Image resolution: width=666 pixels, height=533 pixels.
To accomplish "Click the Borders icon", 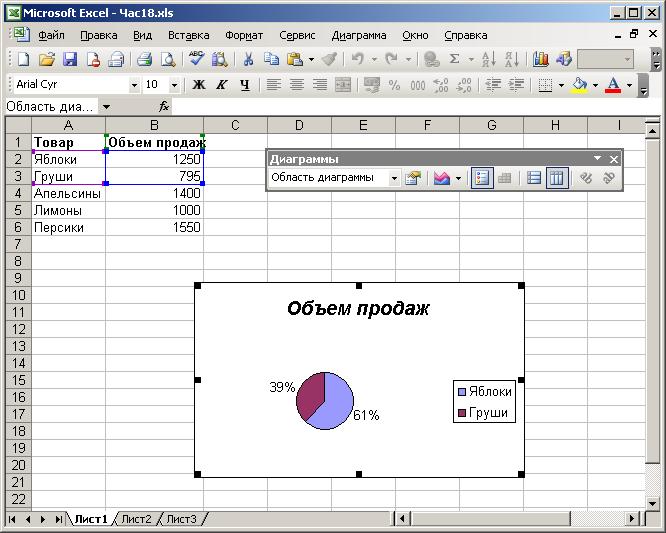I will coord(545,85).
